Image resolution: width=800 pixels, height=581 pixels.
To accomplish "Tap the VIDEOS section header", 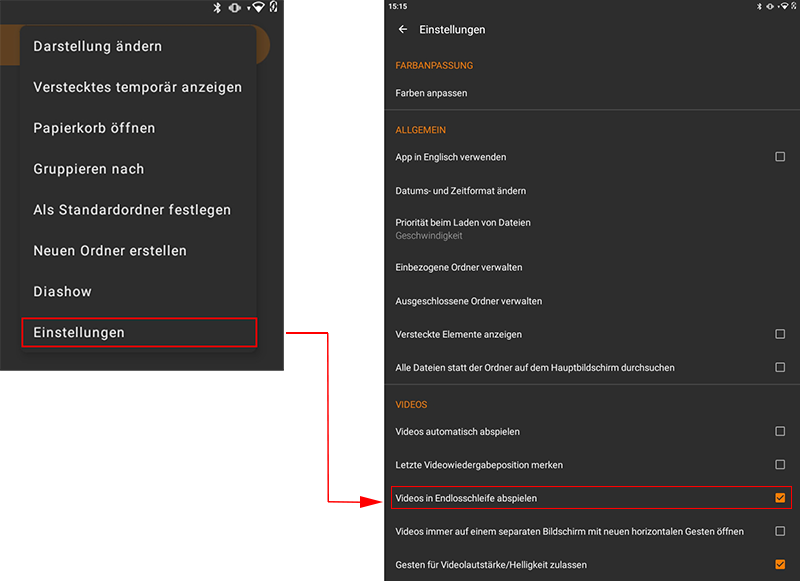I will pyautogui.click(x=411, y=405).
